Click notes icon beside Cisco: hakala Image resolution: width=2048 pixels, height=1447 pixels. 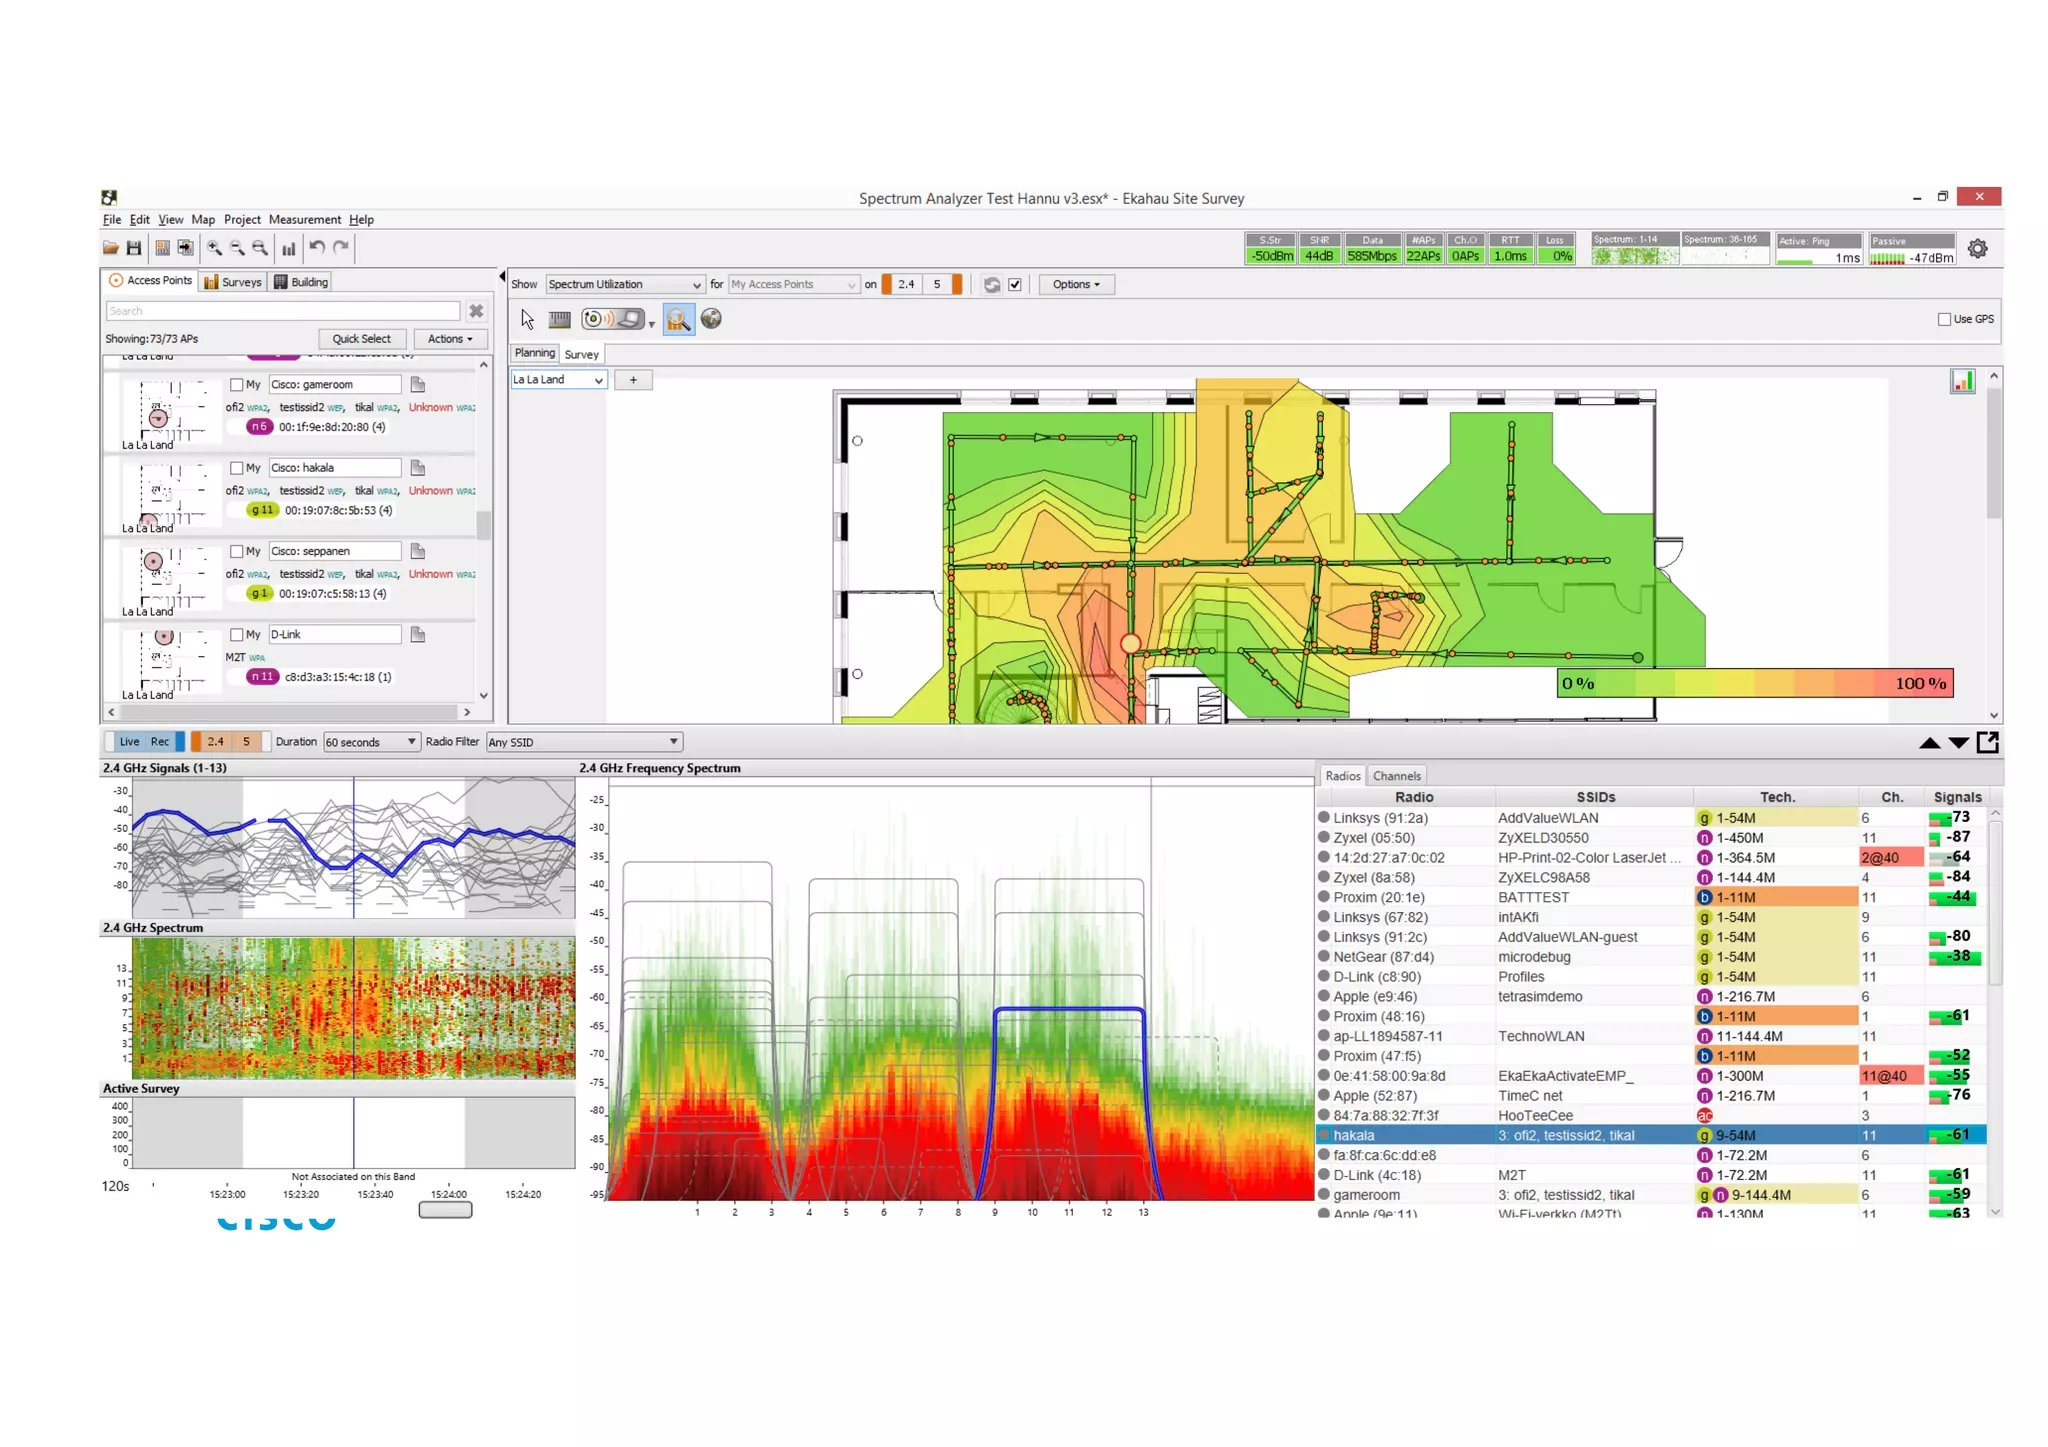(418, 468)
